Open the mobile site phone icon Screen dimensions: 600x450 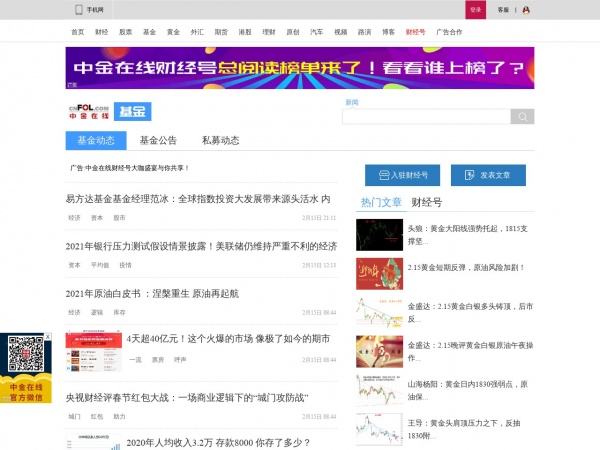[x=79, y=10]
